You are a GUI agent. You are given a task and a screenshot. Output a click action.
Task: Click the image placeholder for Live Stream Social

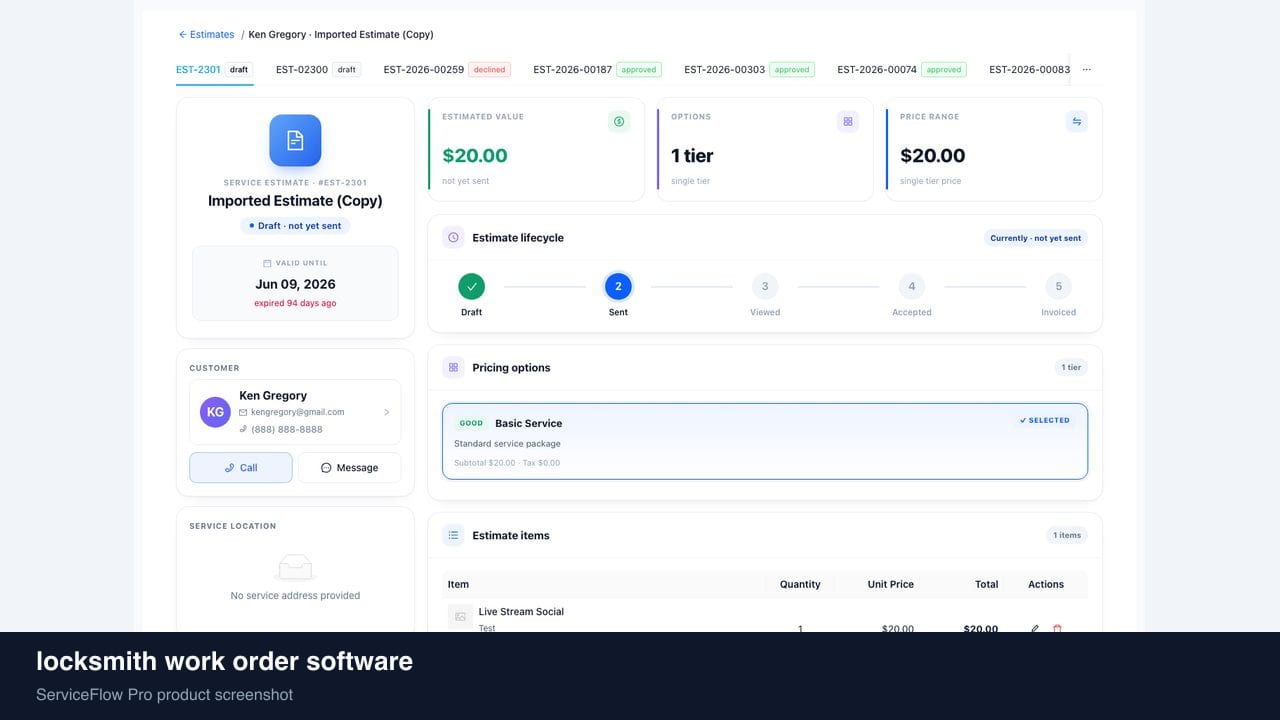460,617
